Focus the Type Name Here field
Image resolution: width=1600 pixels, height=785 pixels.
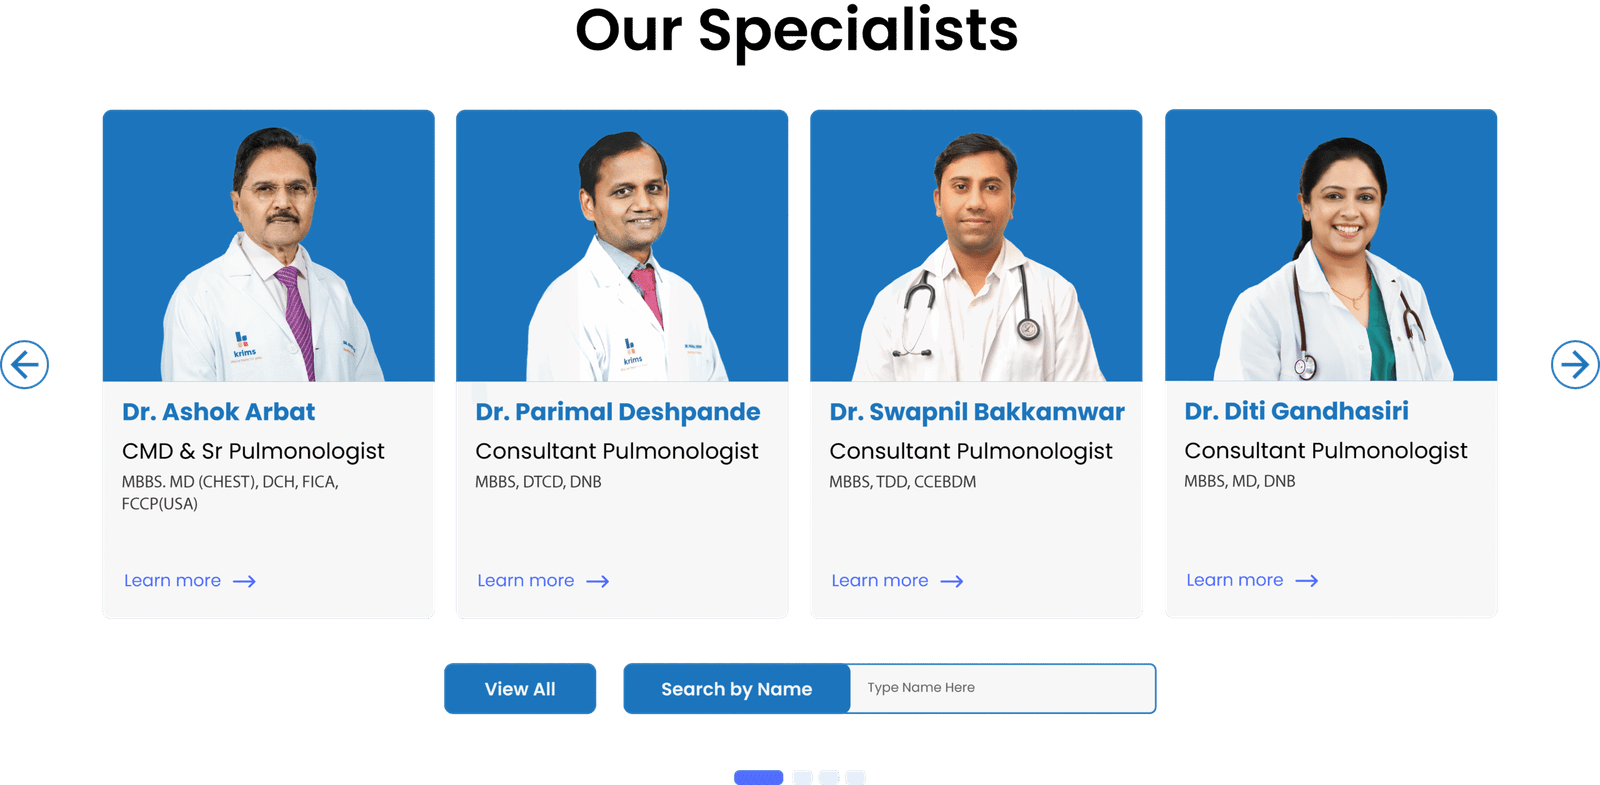(x=1002, y=688)
